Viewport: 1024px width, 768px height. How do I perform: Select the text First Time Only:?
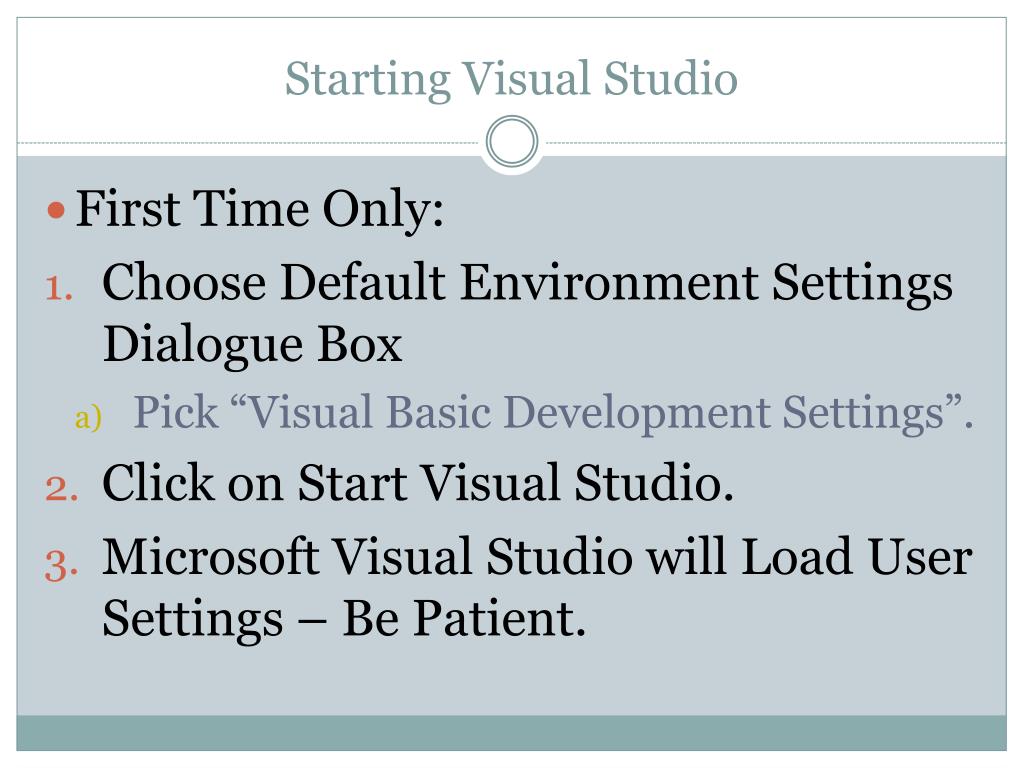(x=260, y=209)
